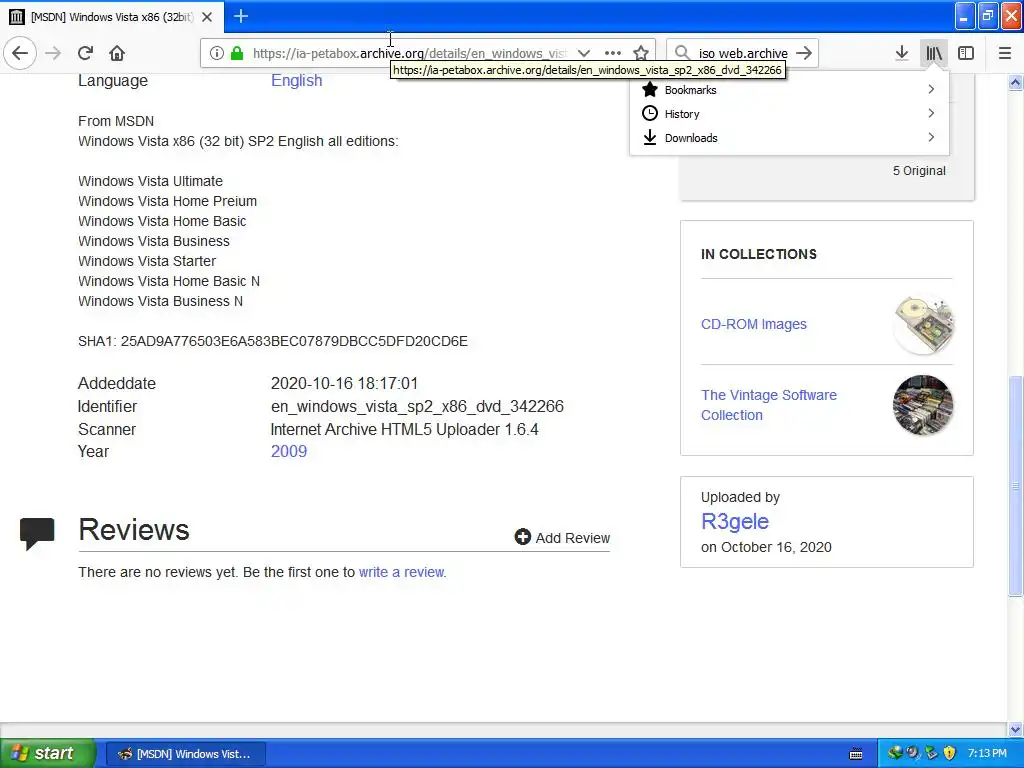Expand the Downloads submenu arrow
Image resolution: width=1024 pixels, height=768 pixels.
coord(931,137)
